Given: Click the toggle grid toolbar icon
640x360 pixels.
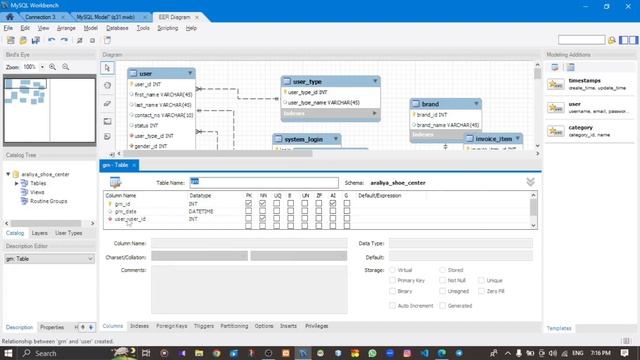Looking at the screenshot, I should point(80,40).
